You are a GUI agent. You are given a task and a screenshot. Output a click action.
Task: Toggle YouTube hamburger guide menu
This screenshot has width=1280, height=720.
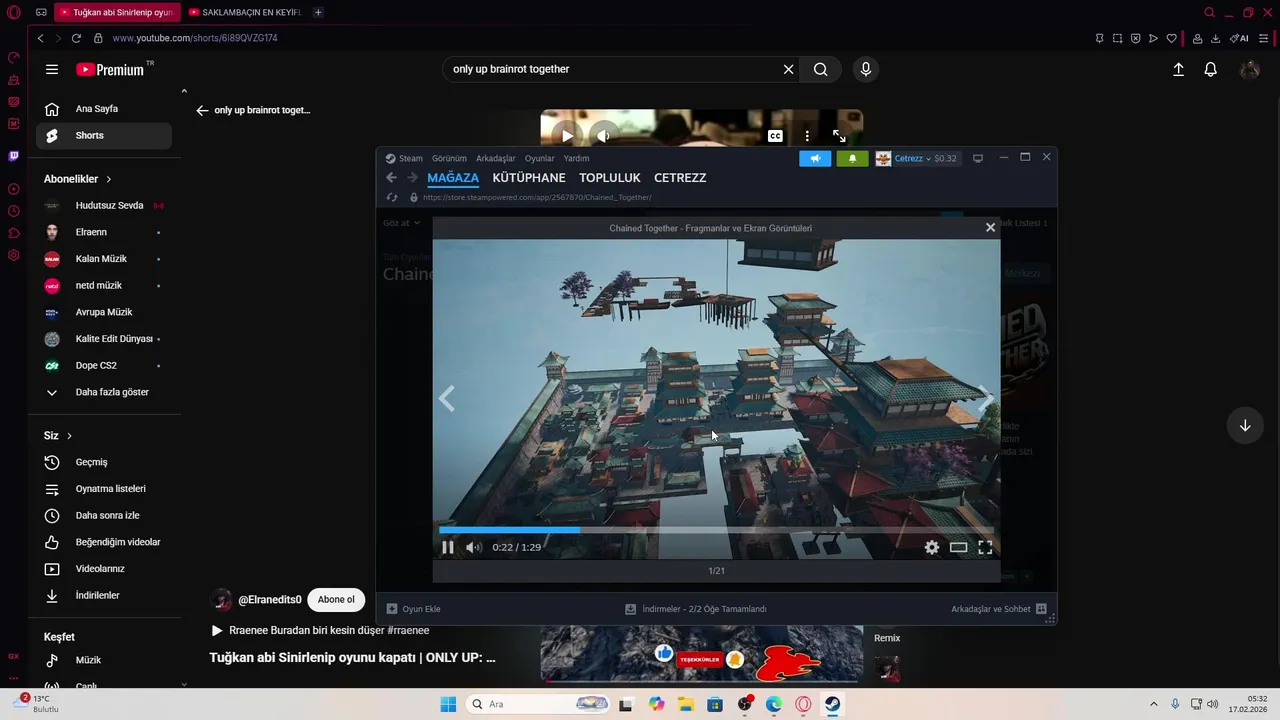[52, 69]
